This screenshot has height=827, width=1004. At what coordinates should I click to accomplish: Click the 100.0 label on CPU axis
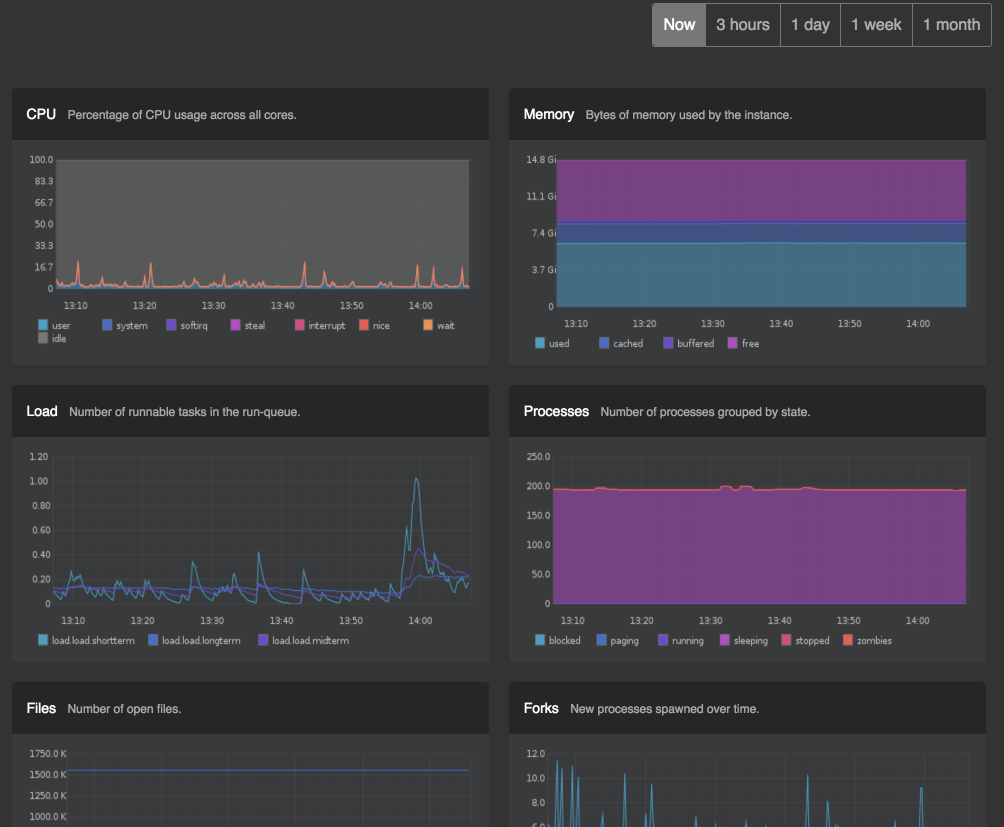click(41, 159)
